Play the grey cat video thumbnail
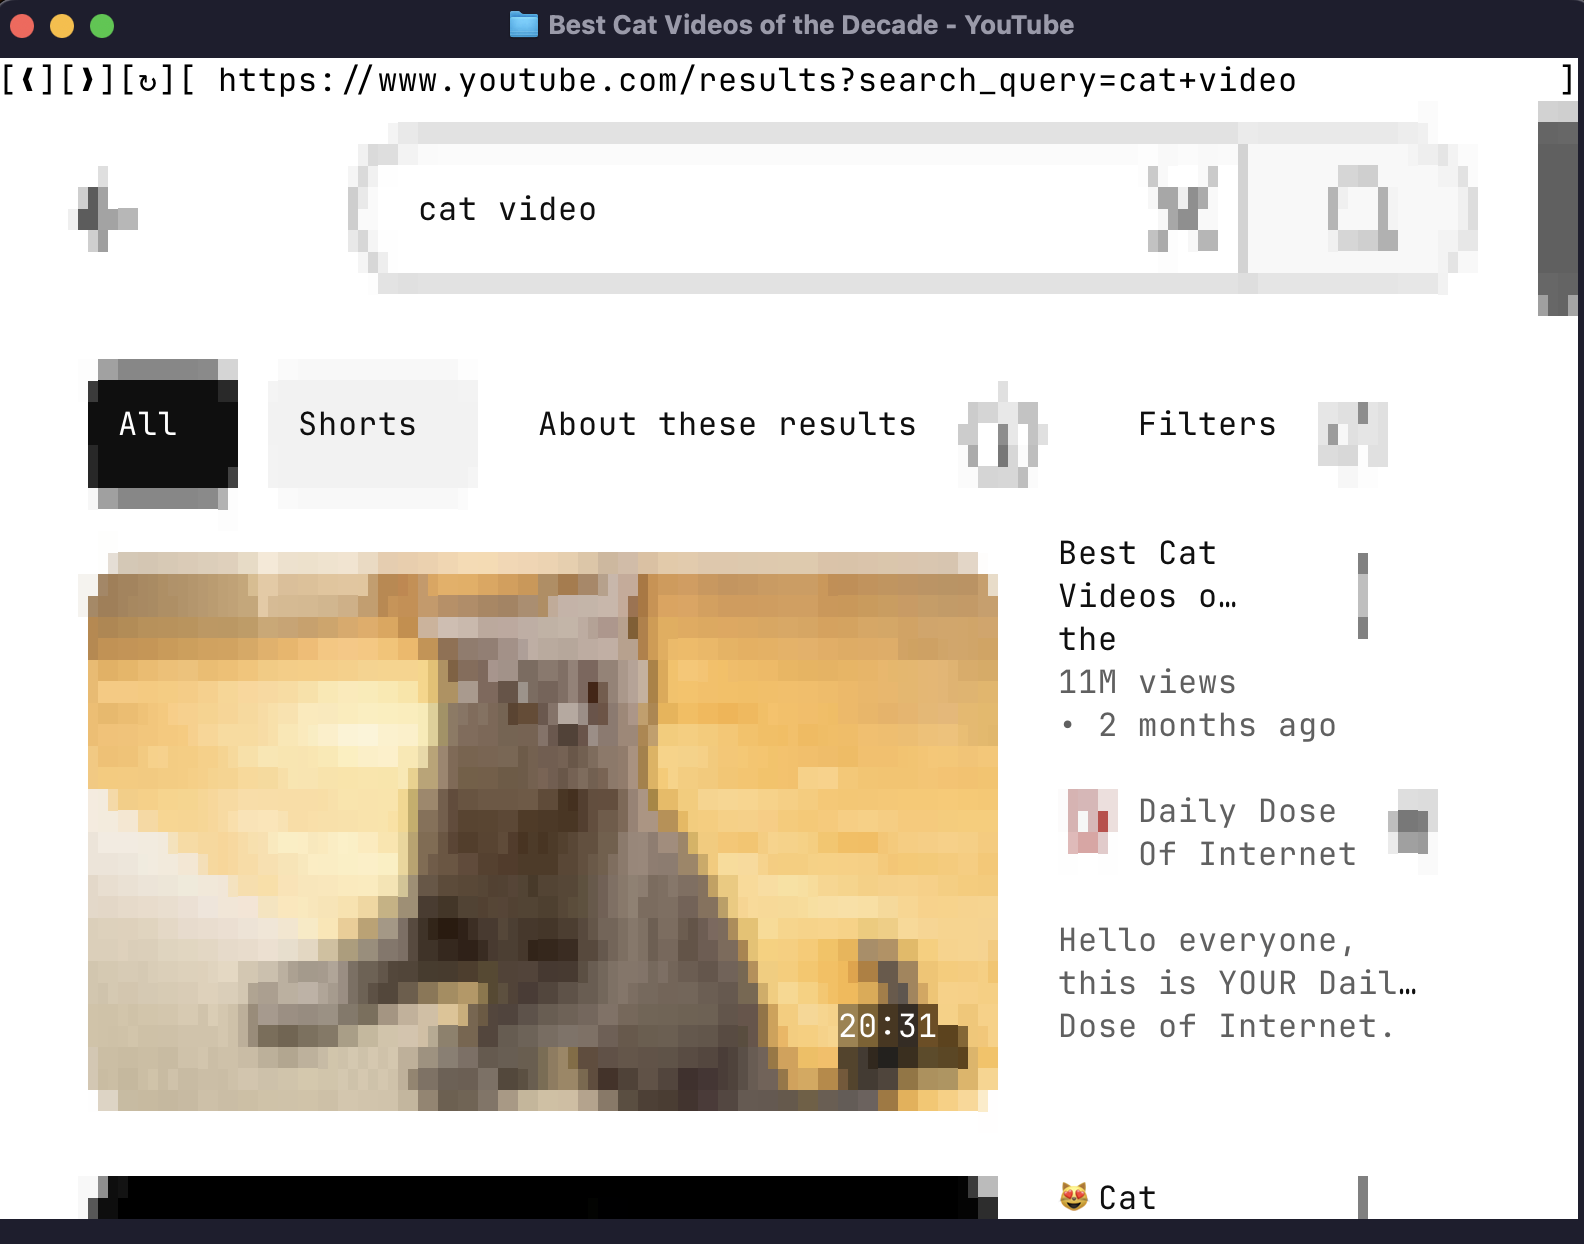The height and width of the screenshot is (1244, 1584). 543,831
